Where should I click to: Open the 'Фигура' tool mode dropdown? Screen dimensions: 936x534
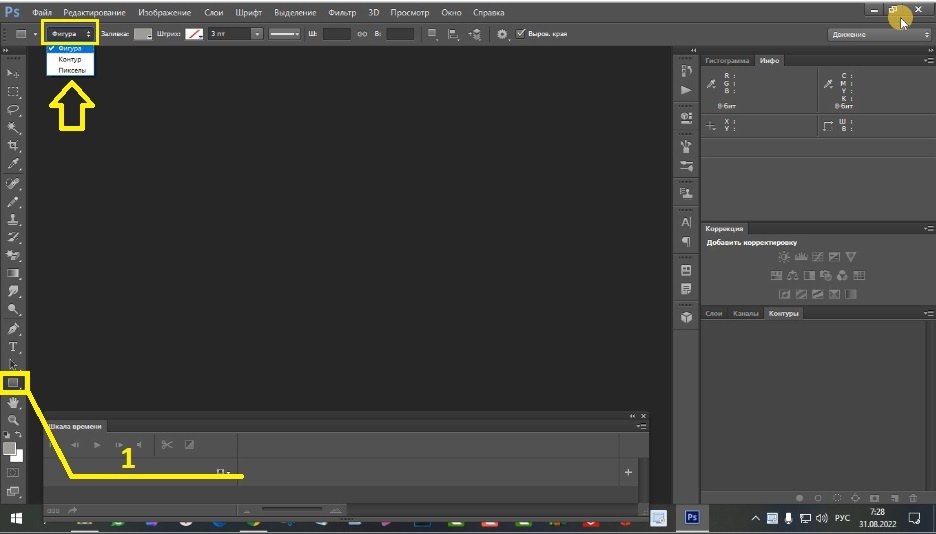(x=70, y=34)
